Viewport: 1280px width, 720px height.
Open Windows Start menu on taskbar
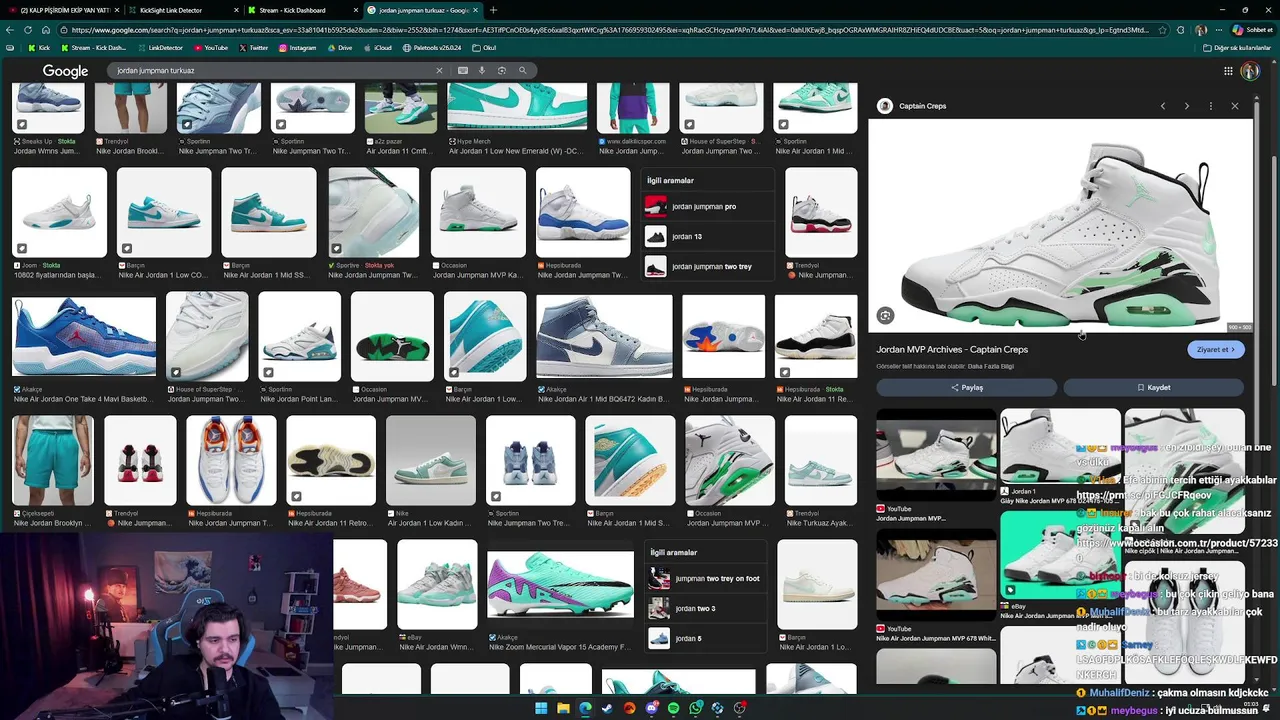point(541,708)
